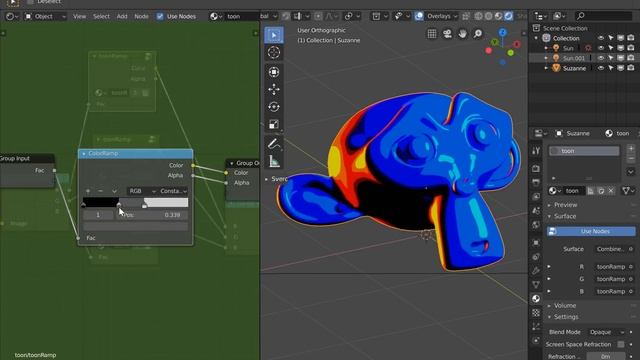Open the Overlays dropdown arrow
The image size is (640, 360).
pos(455,16)
